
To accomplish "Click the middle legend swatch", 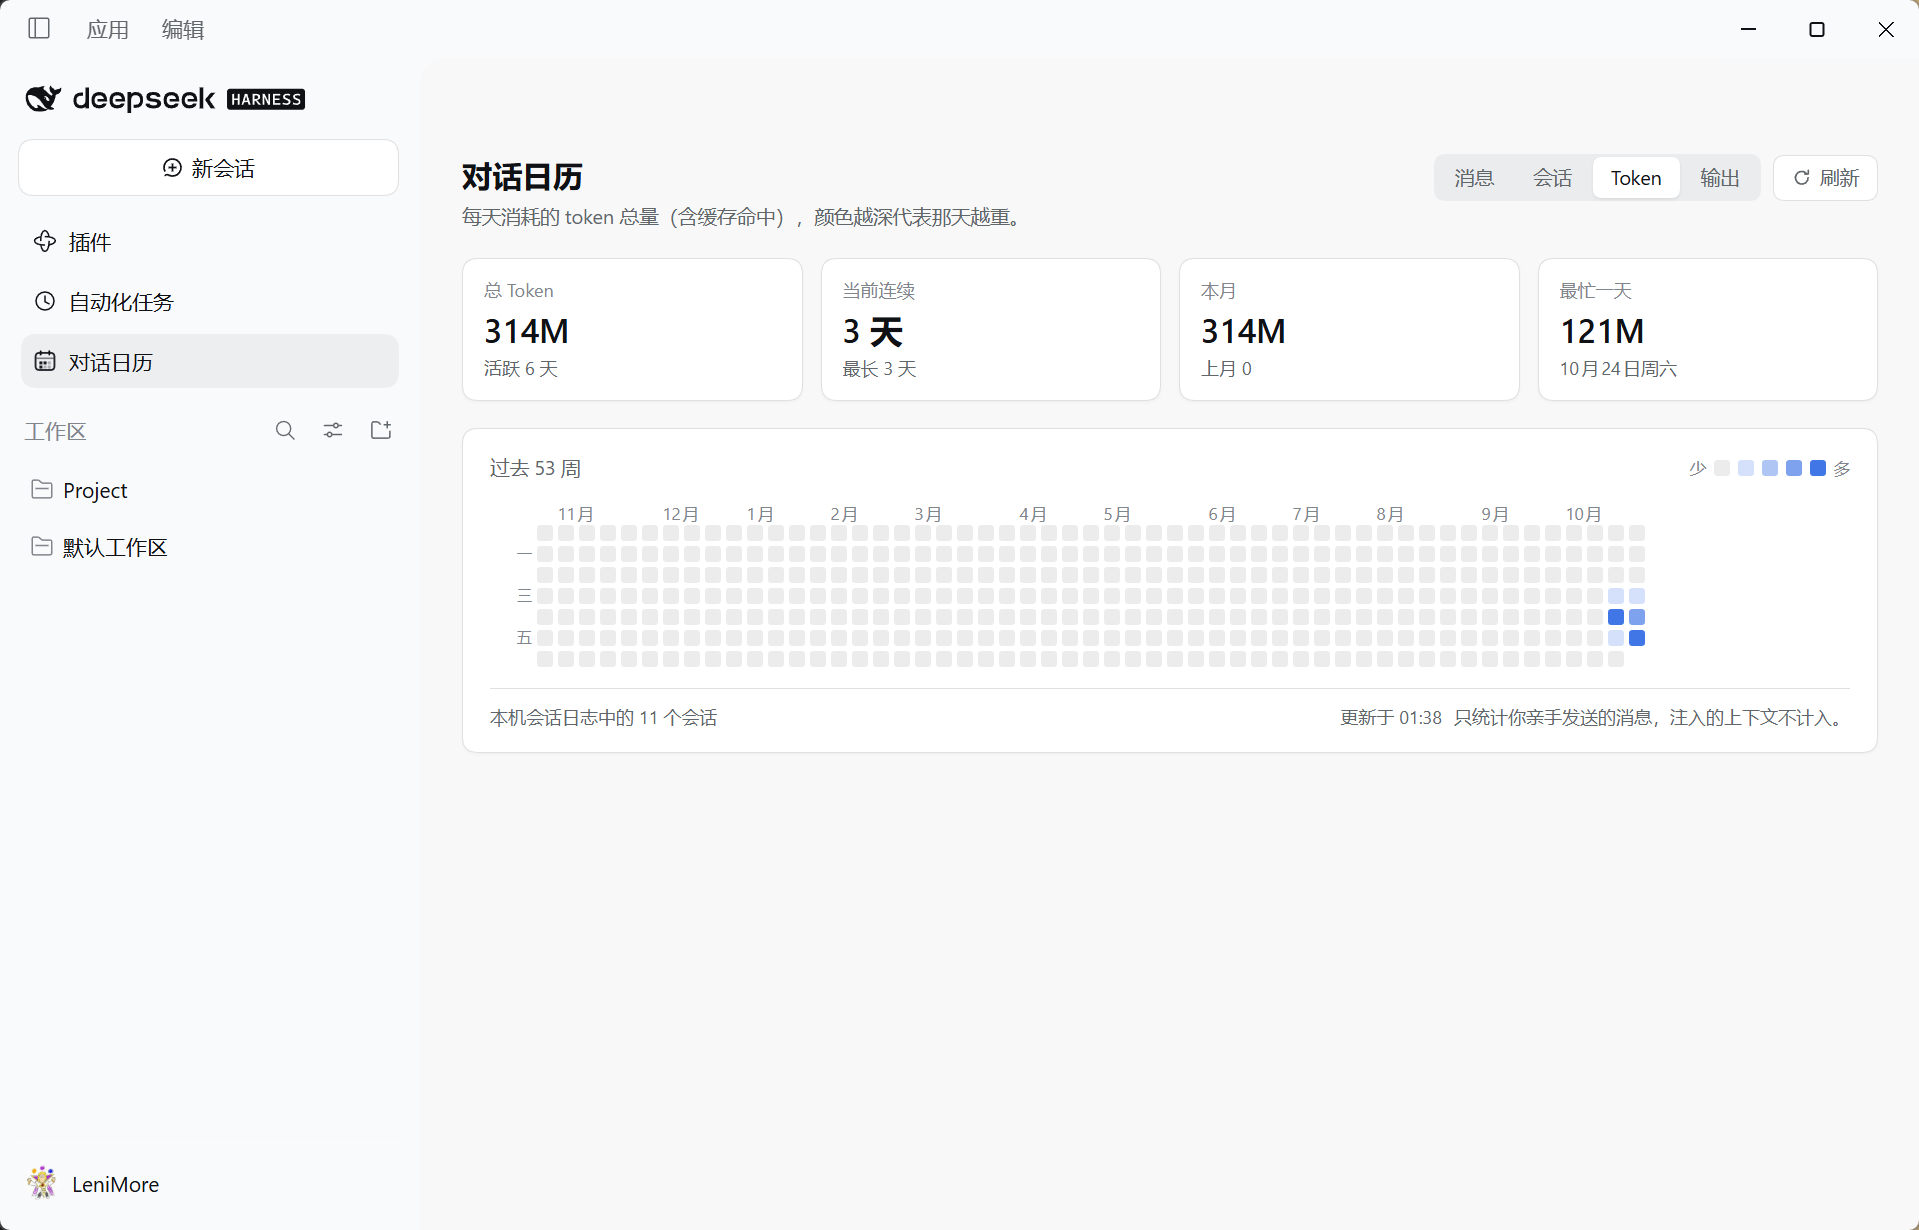I will click(x=1770, y=468).
